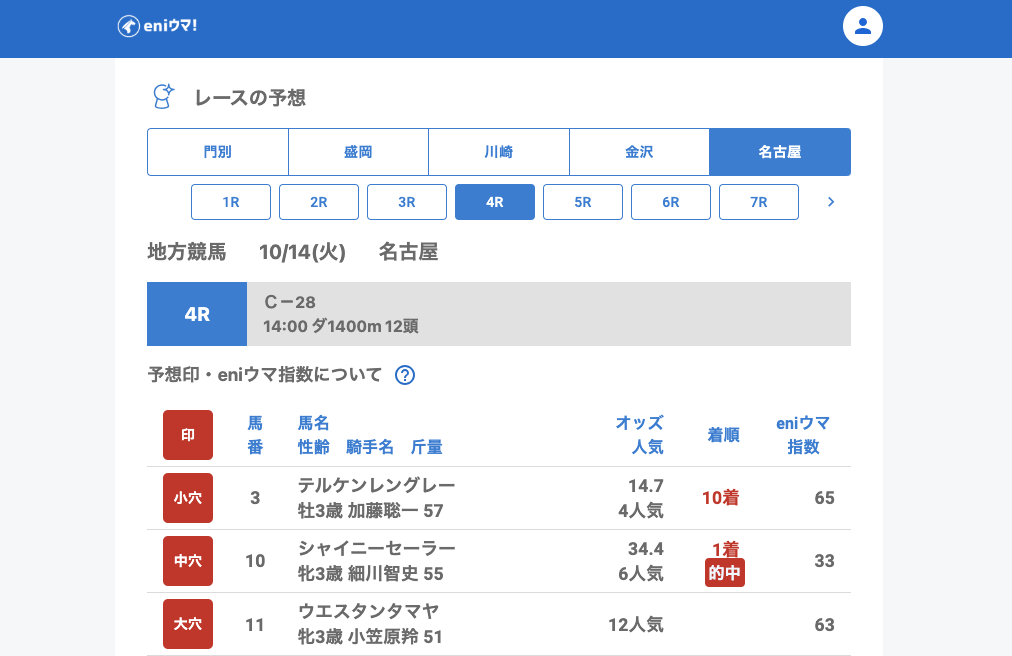
Task: Open the 金沢 racecourse tab
Action: coord(639,152)
